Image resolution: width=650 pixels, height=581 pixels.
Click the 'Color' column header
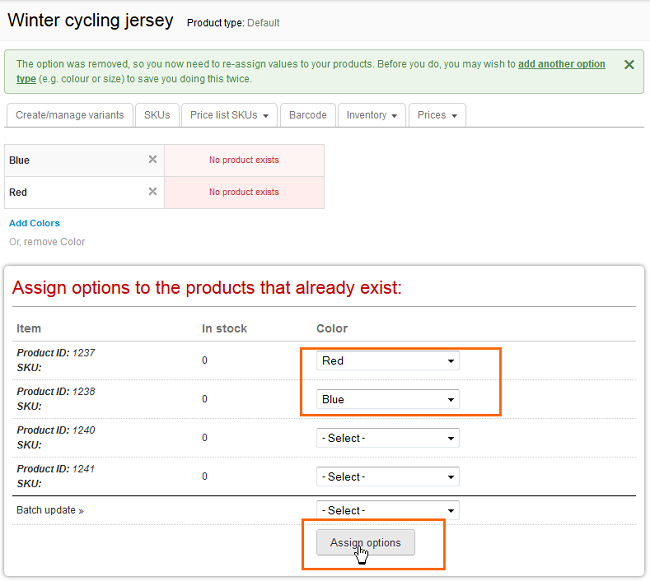tap(332, 328)
